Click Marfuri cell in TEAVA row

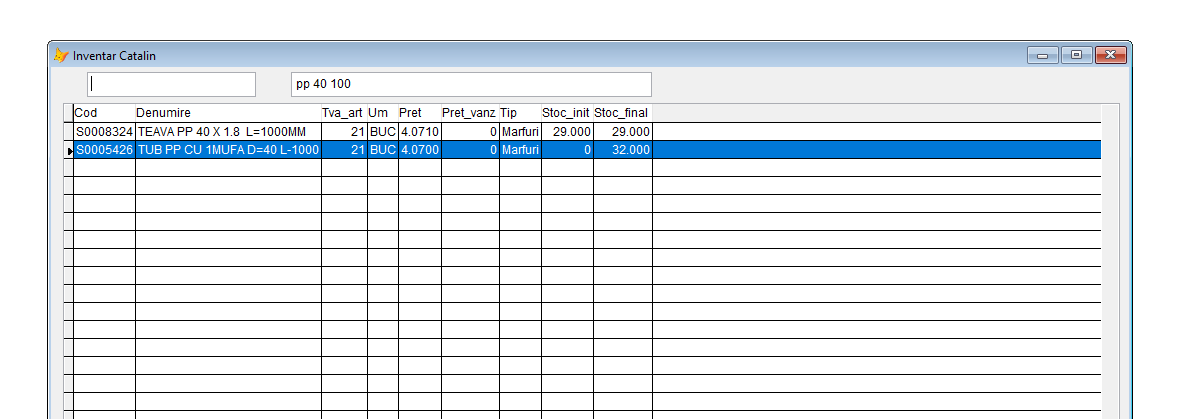pyautogui.click(x=520, y=132)
